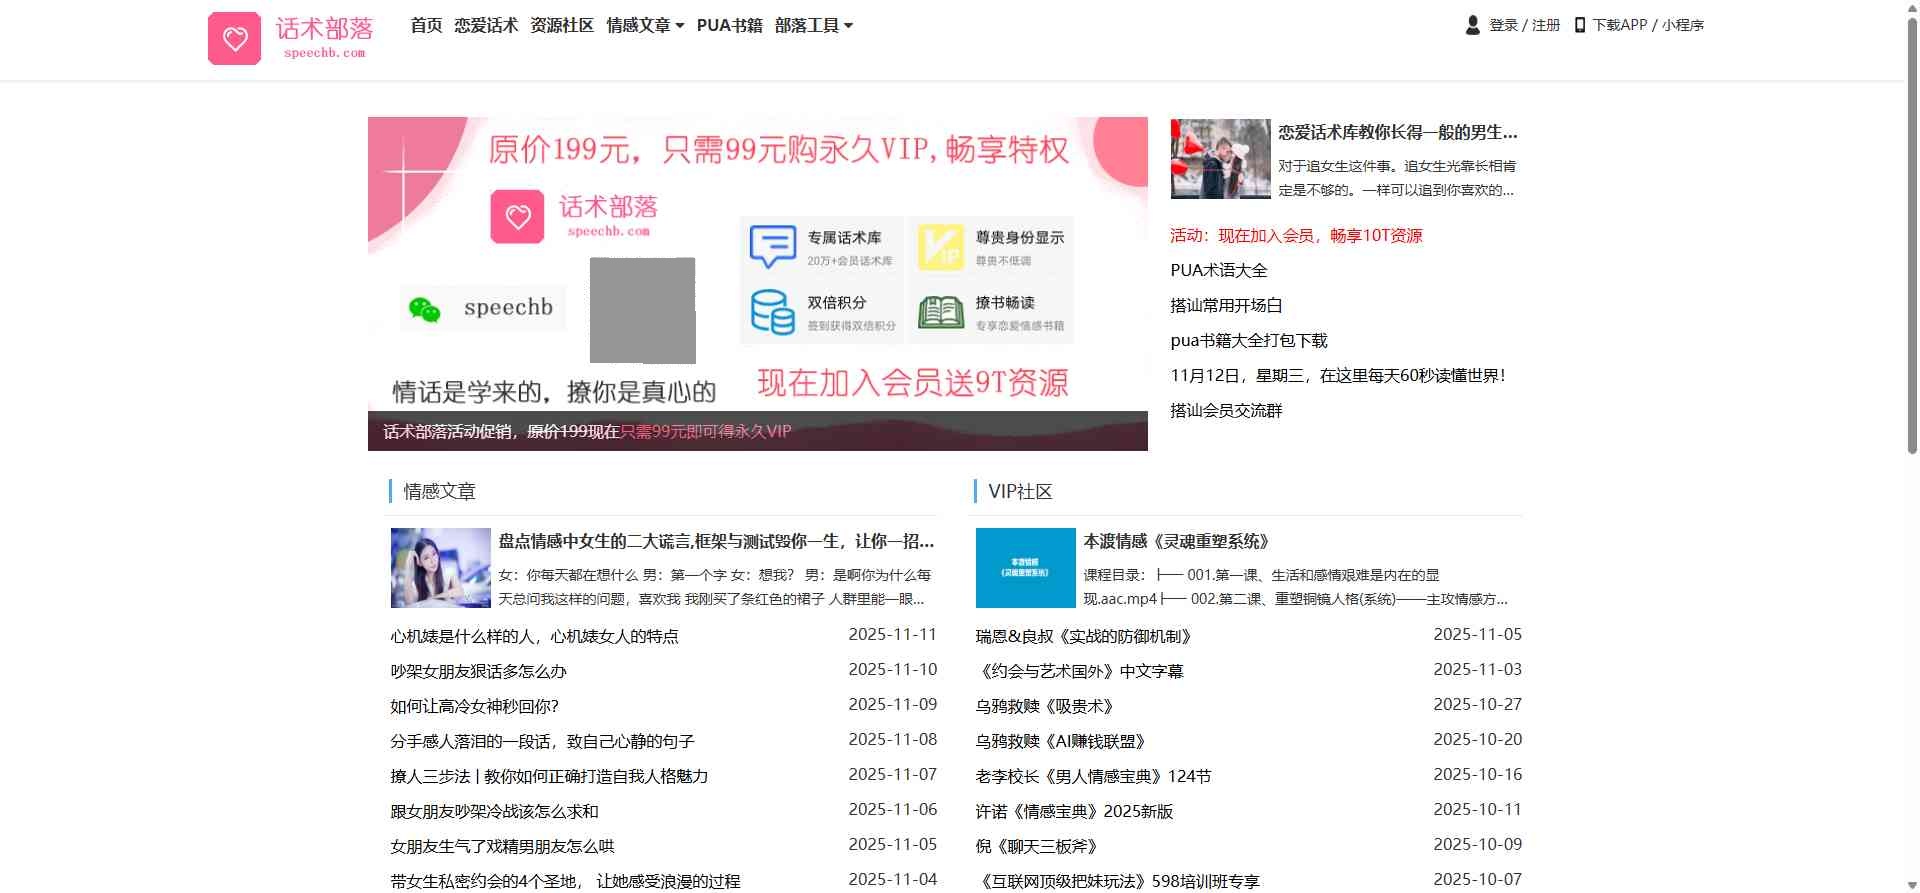Open 乌鸦救赎《吸贵术》 in VIP社区
Viewport: 1920px width, 893px height.
1044,706
